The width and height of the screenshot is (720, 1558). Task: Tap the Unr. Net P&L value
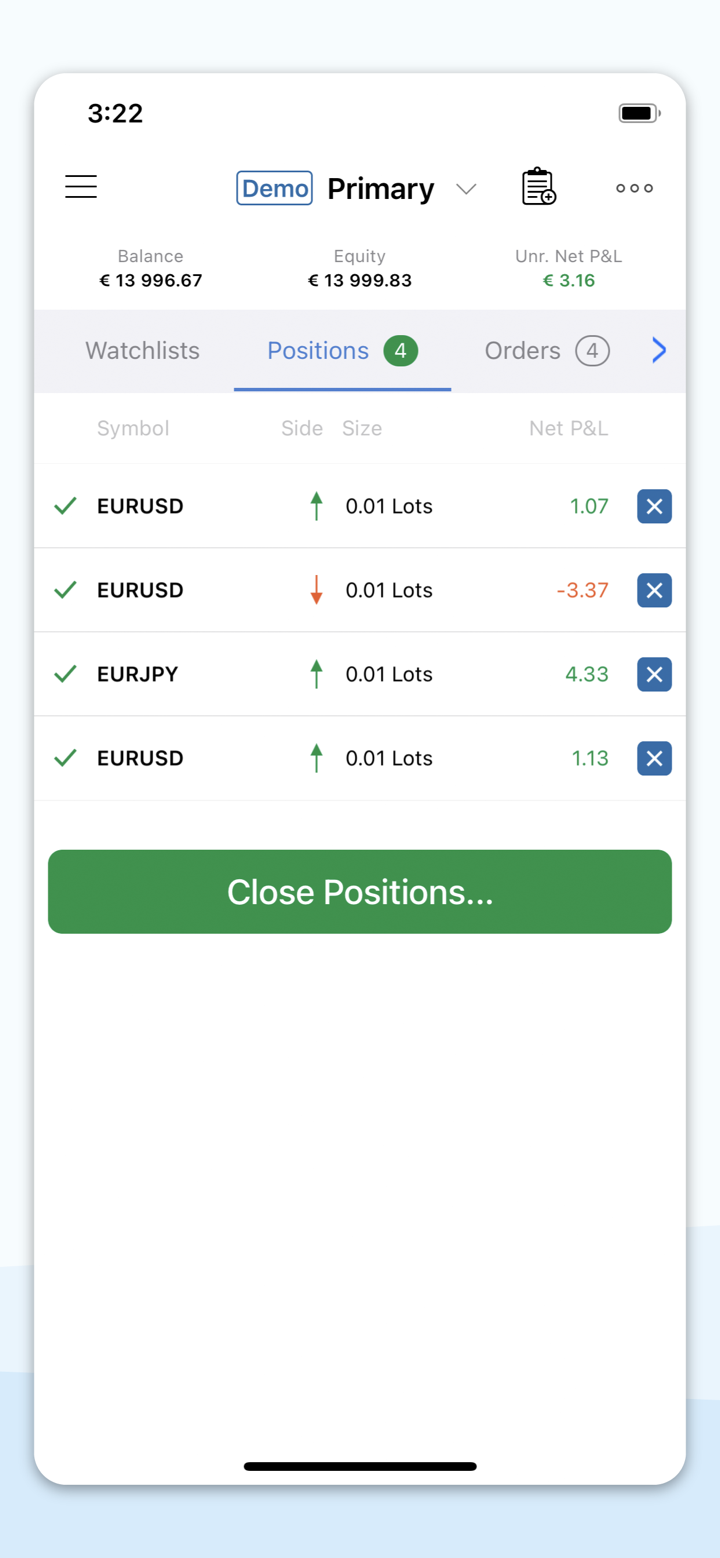[568, 281]
